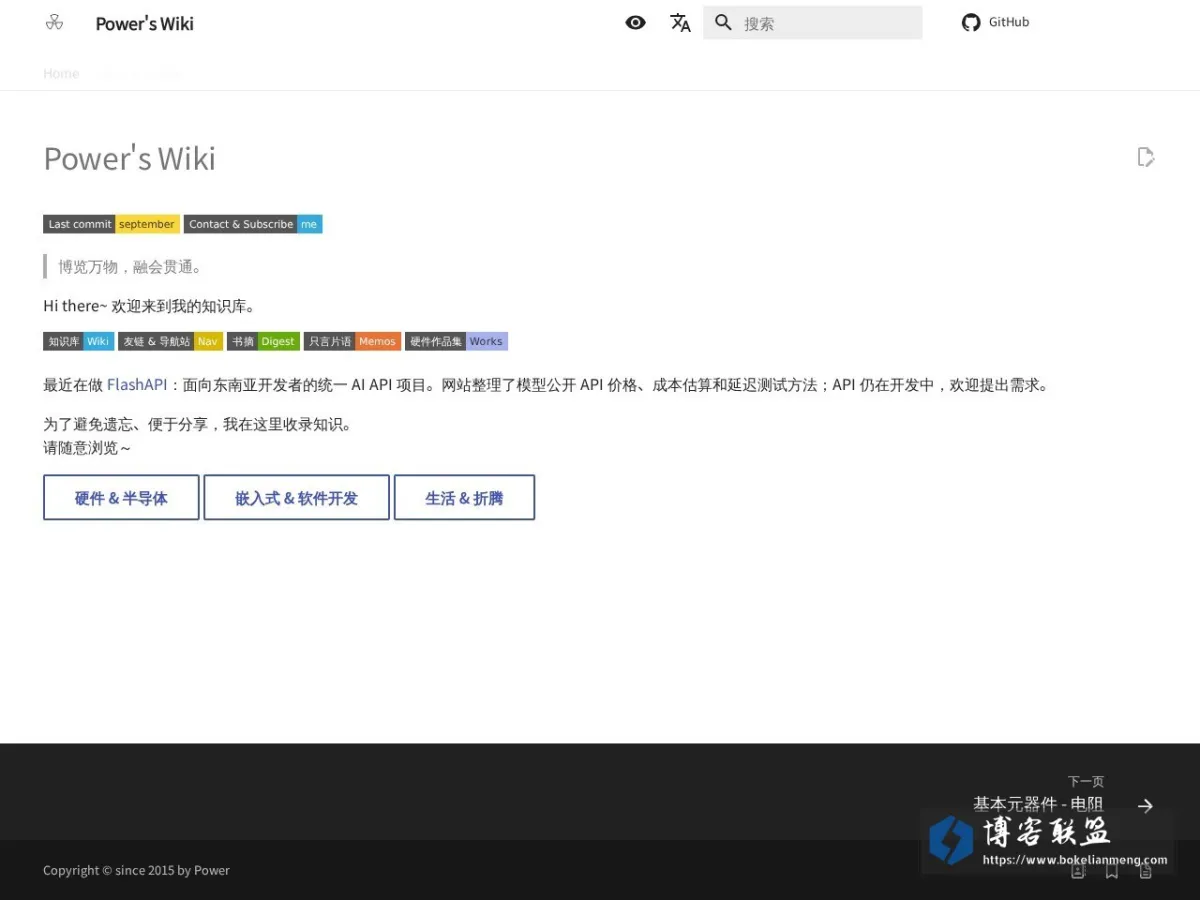Click the 请随意浏览～ text line
1200x900 pixels.
(87, 447)
